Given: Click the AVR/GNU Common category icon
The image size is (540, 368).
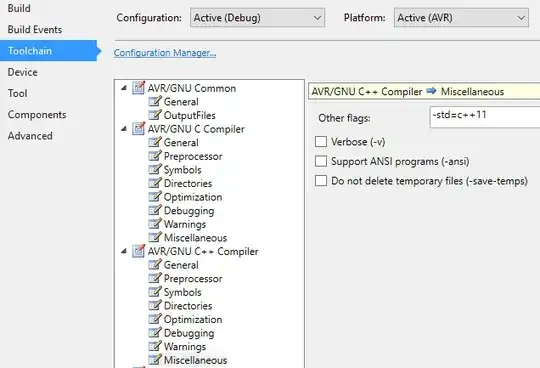Looking at the screenshot, I should pyautogui.click(x=138, y=88).
